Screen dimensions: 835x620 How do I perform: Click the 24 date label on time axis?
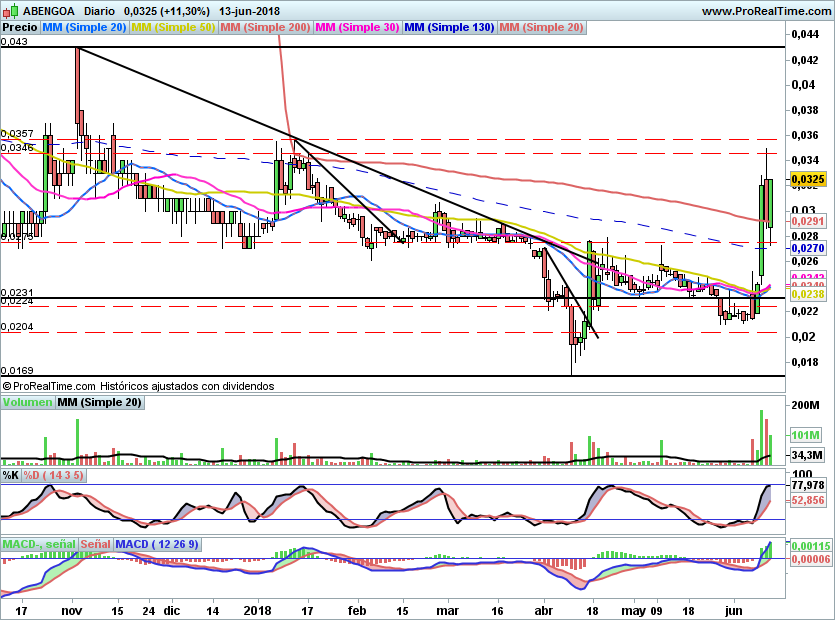coord(149,610)
